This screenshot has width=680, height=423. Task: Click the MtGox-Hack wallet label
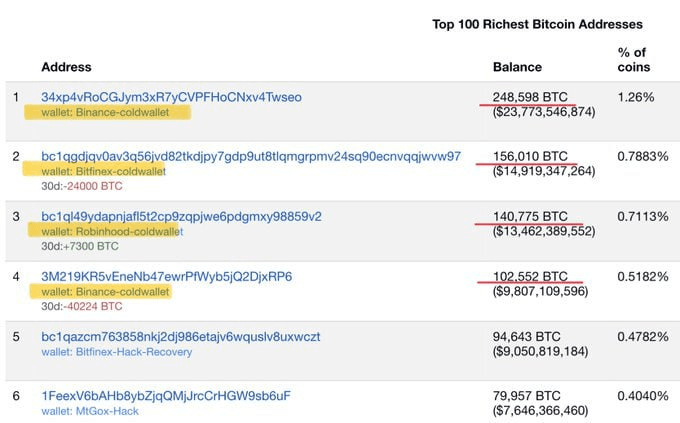click(90, 411)
